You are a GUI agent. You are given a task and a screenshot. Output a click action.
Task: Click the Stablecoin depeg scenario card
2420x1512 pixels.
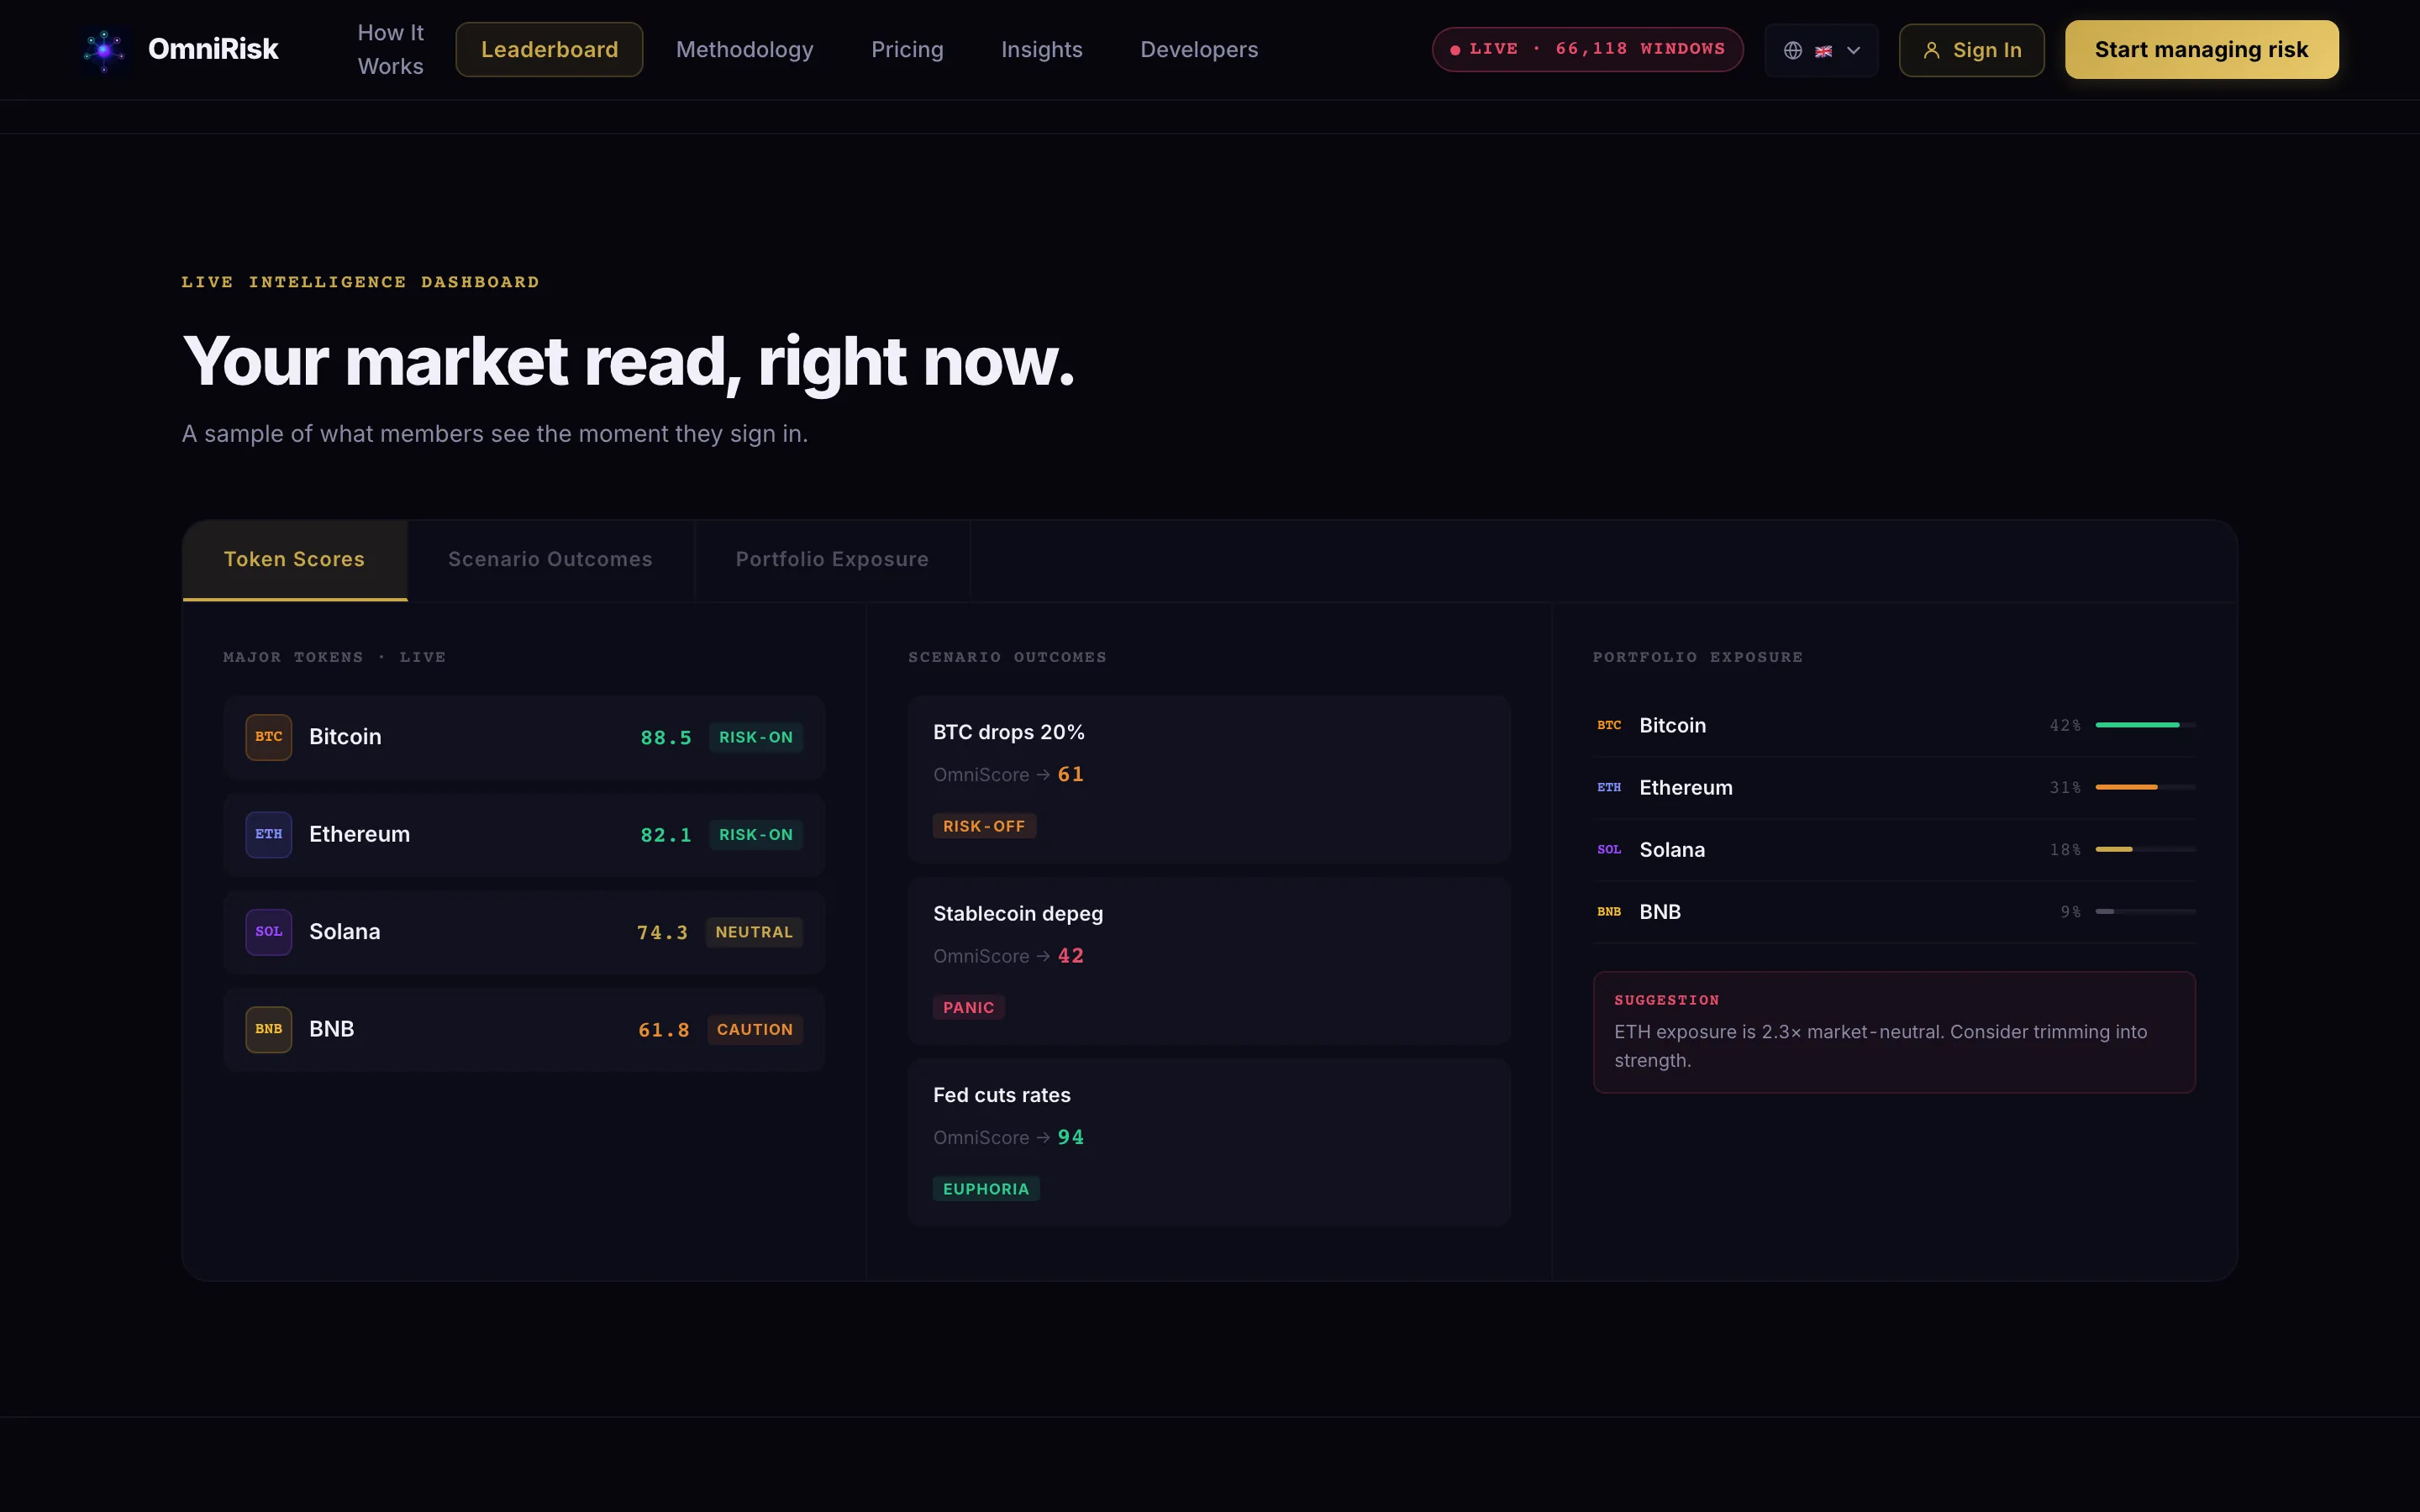(x=1208, y=961)
